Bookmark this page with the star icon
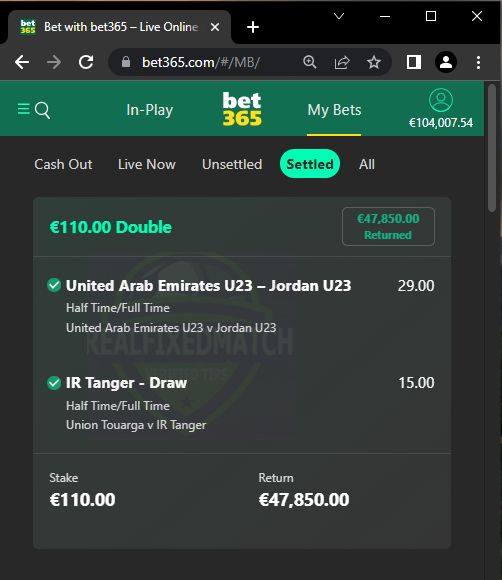Viewport: 502px width, 580px height. coord(374,62)
